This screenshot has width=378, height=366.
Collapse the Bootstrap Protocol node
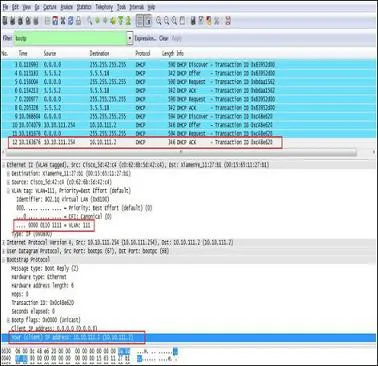click(x=4, y=260)
